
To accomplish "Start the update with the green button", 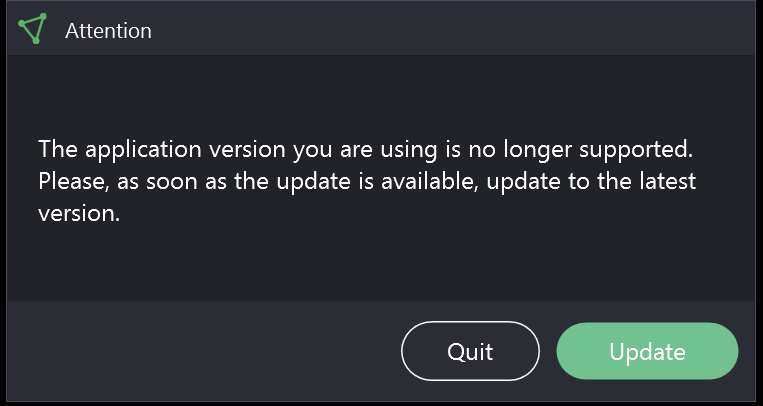I will tap(647, 351).
